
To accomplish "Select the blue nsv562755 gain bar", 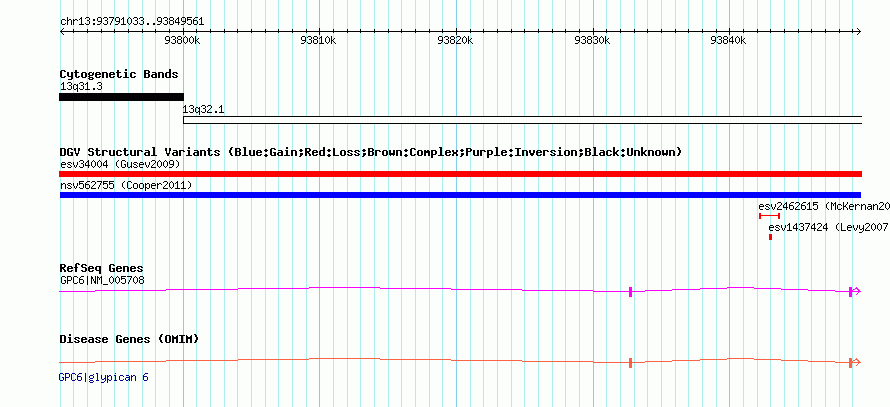I will (x=460, y=195).
